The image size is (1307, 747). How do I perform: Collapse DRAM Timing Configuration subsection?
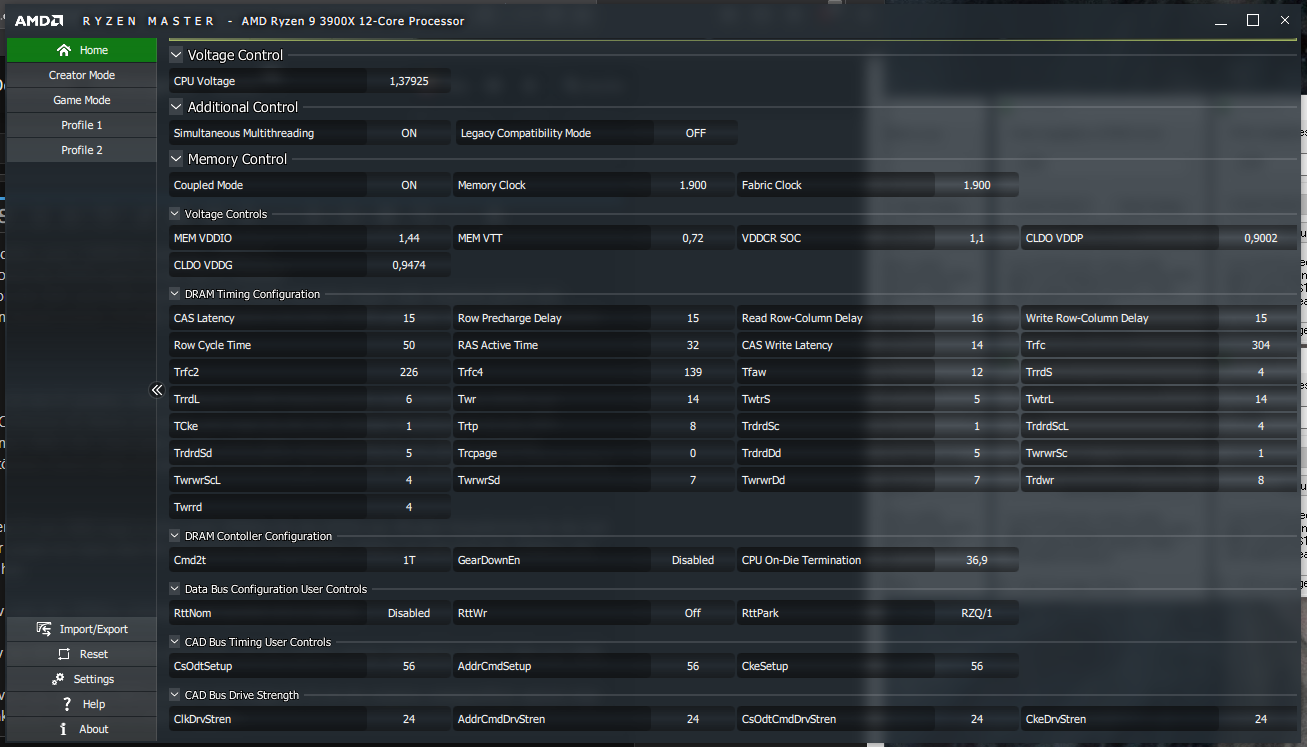(176, 294)
